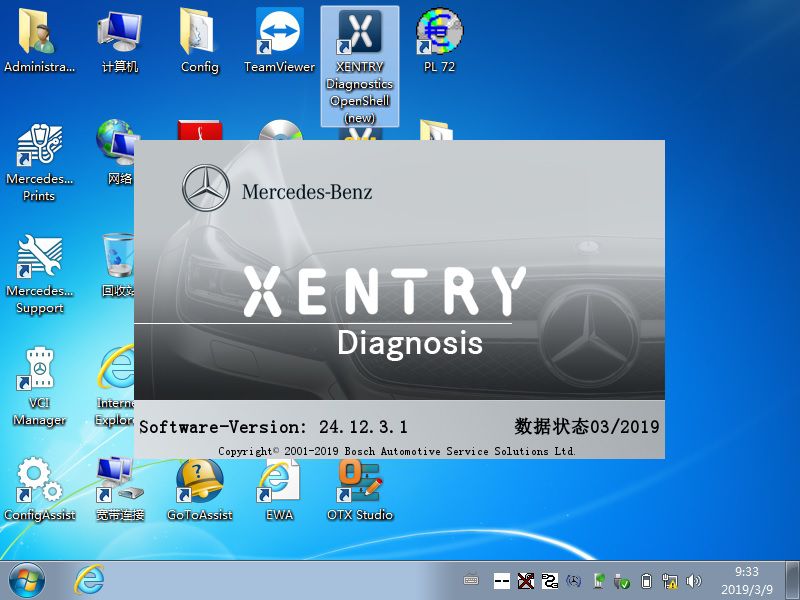Click the Mercedes star tray icon
The image size is (800, 600).
(574, 581)
